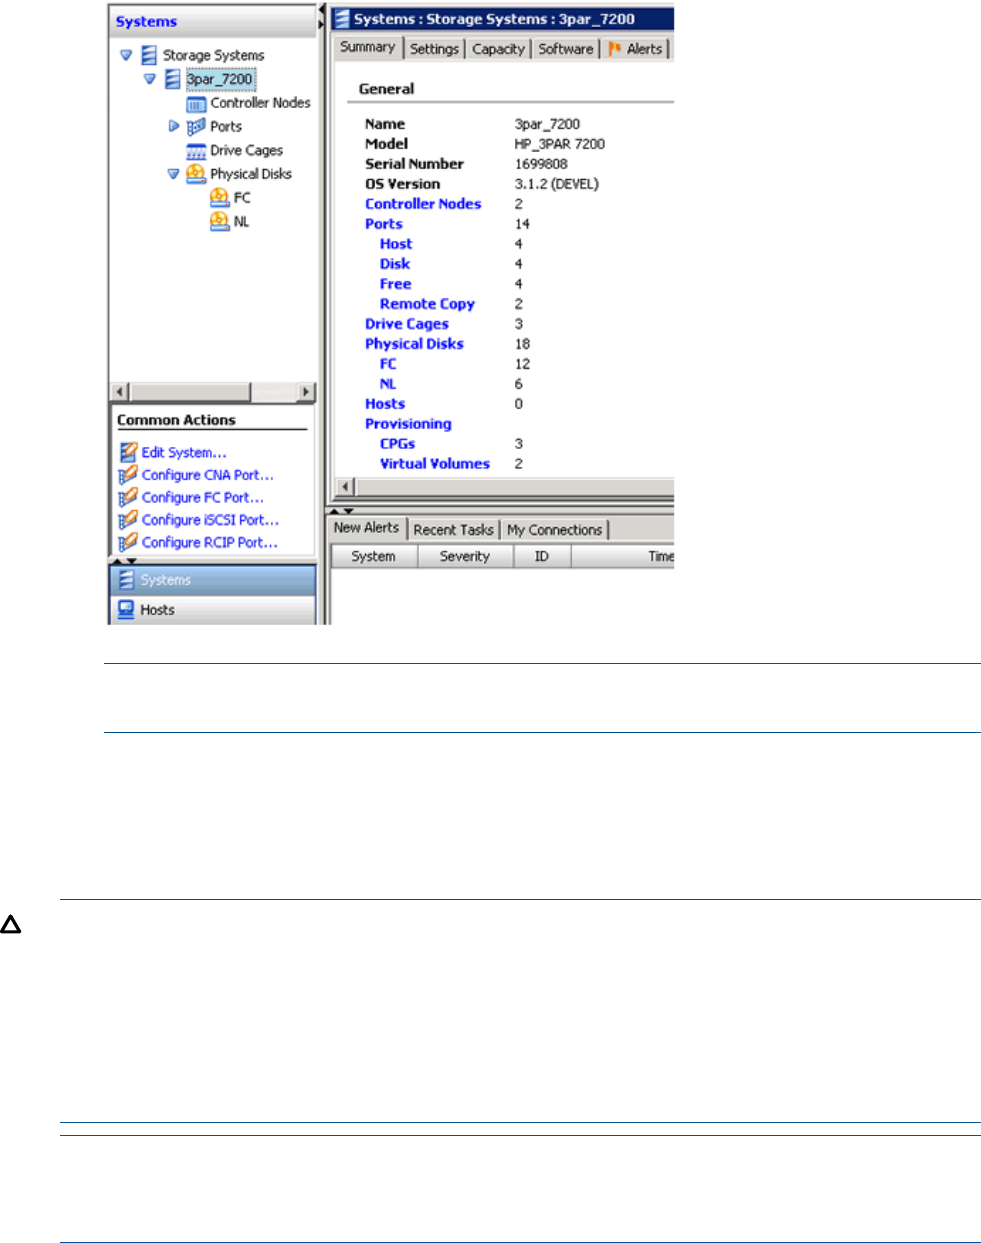Click the NL disk icon in tree
The width and height of the screenshot is (981, 1243).
220,222
